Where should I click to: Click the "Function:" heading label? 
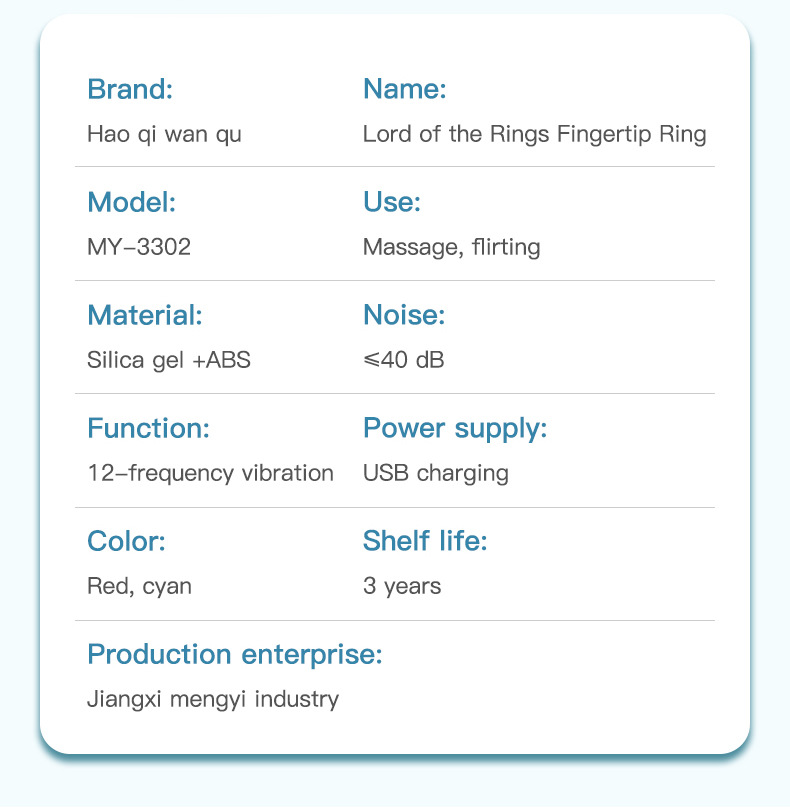(x=148, y=429)
